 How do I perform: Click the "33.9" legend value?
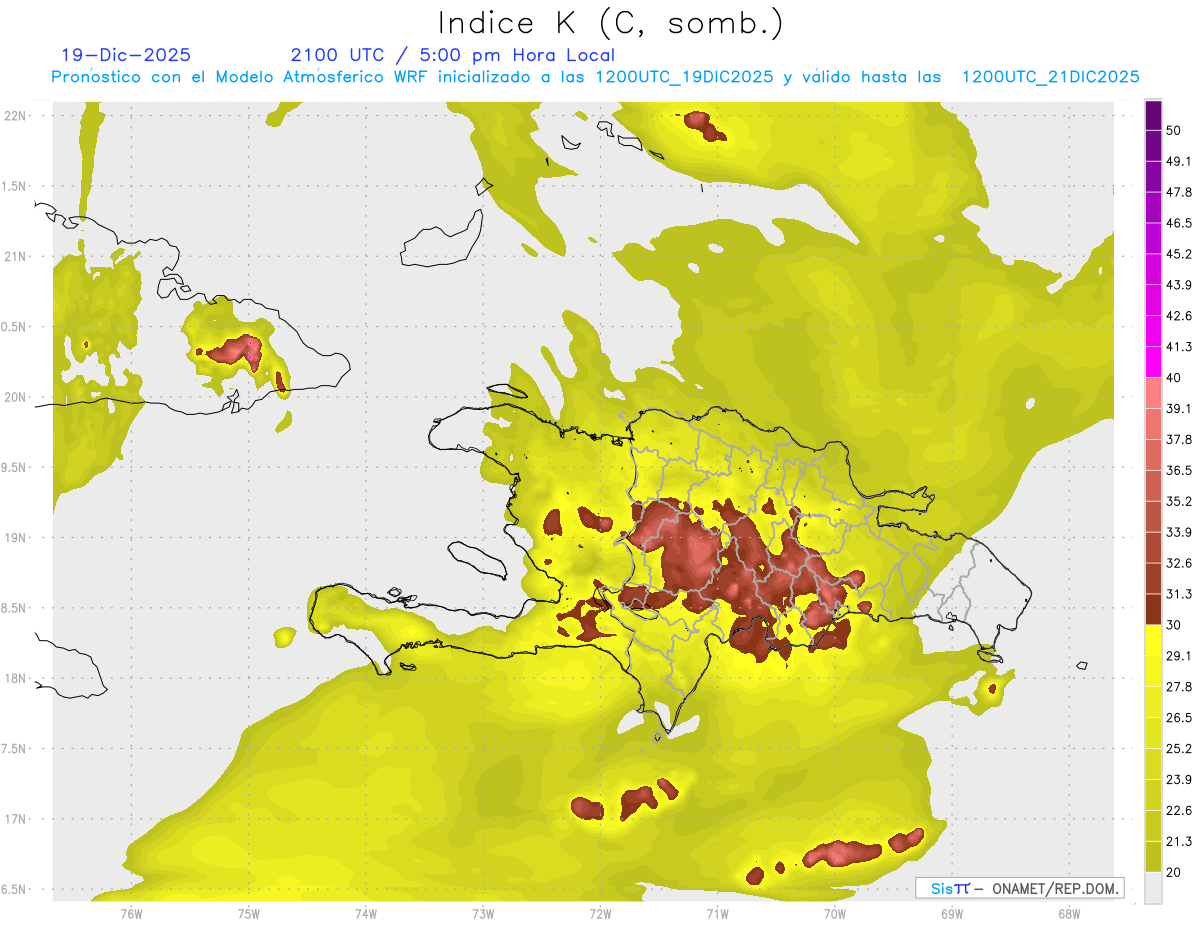1179,532
